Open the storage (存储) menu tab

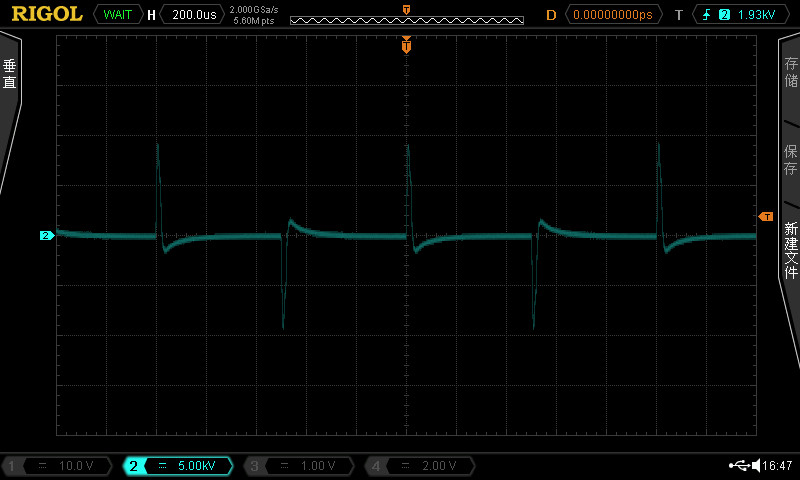coord(790,72)
